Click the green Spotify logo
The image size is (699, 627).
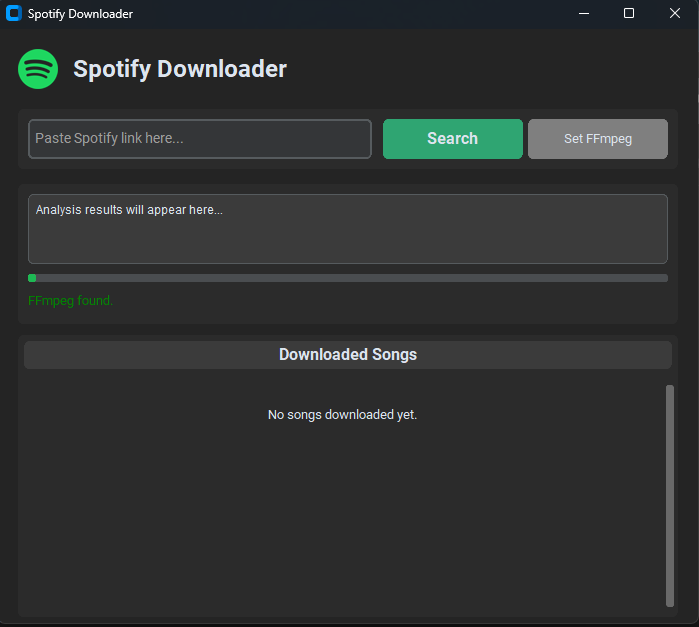click(38, 69)
